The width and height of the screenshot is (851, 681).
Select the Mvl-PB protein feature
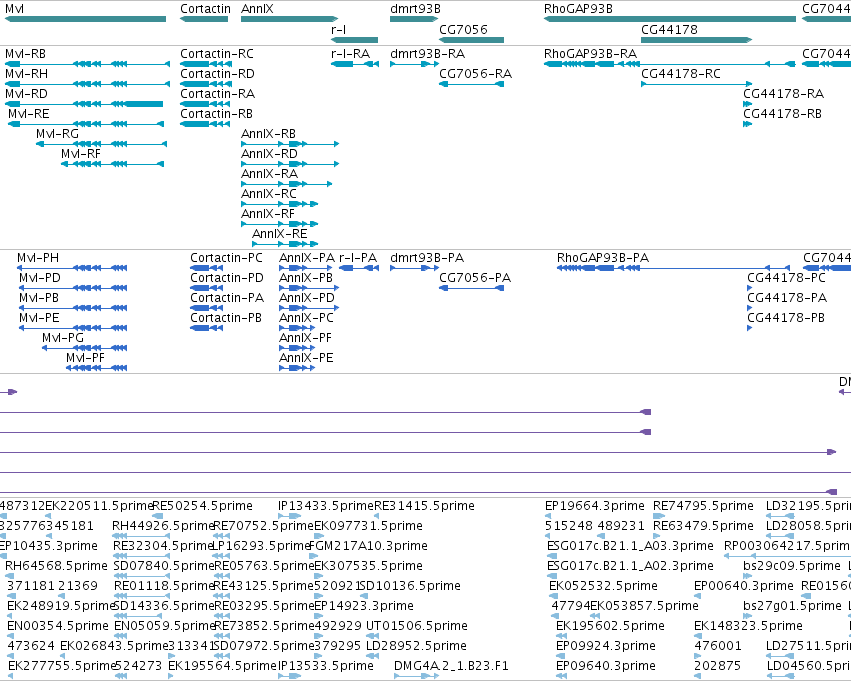coord(73,308)
